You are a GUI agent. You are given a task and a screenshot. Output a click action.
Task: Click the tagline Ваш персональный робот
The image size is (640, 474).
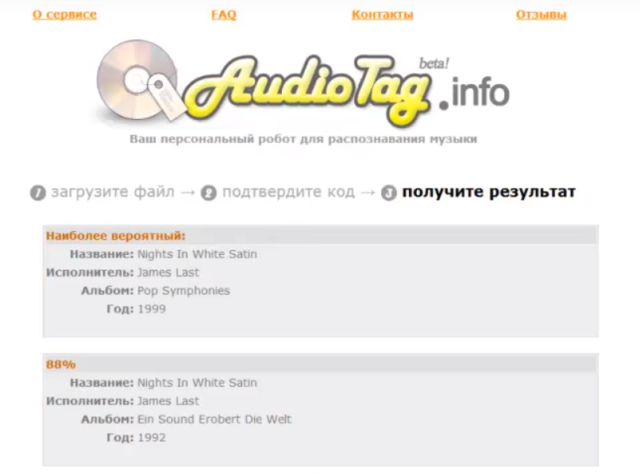pos(303,139)
